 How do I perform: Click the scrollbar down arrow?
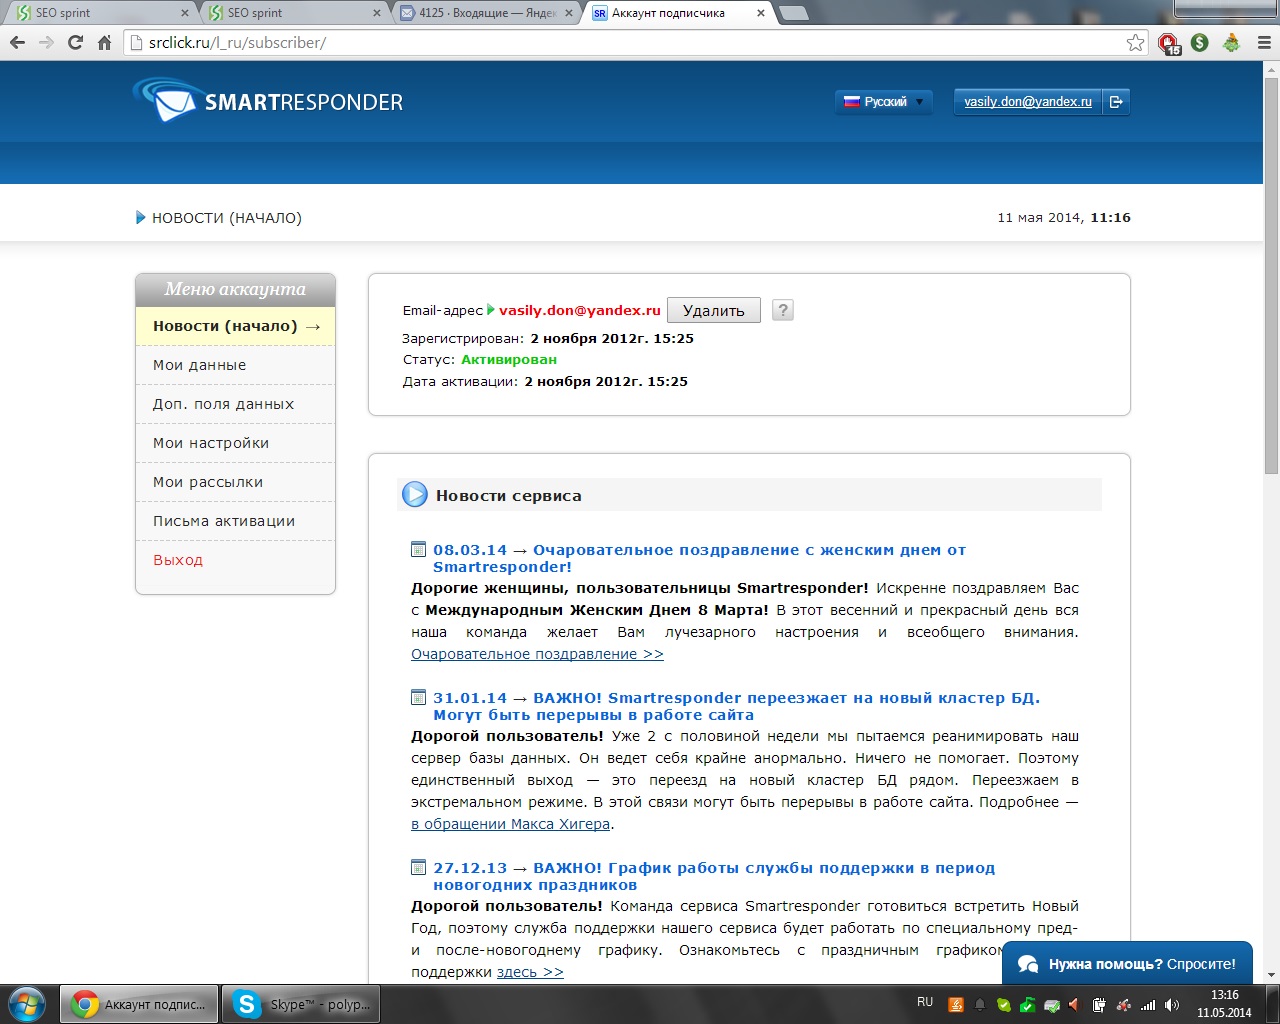coord(1271,975)
